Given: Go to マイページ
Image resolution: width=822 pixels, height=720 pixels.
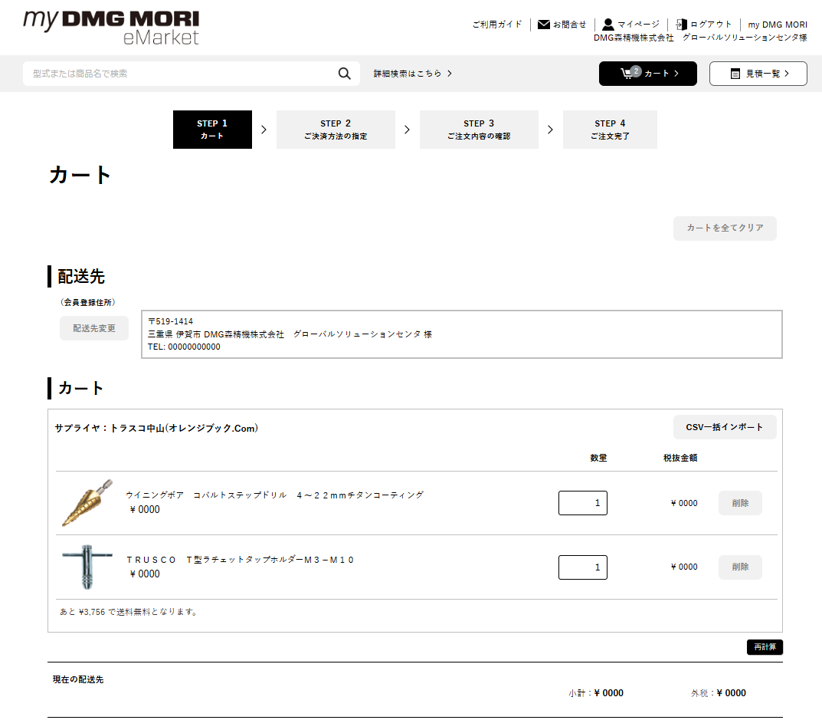Looking at the screenshot, I should tap(638, 24).
